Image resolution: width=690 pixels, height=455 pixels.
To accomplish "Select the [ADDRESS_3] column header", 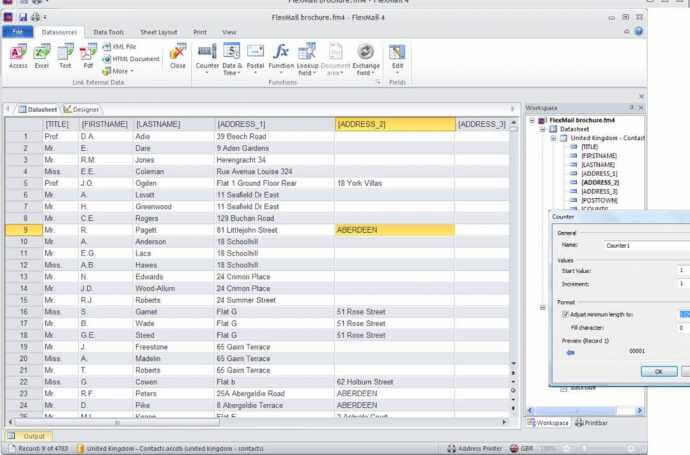I will [481, 124].
